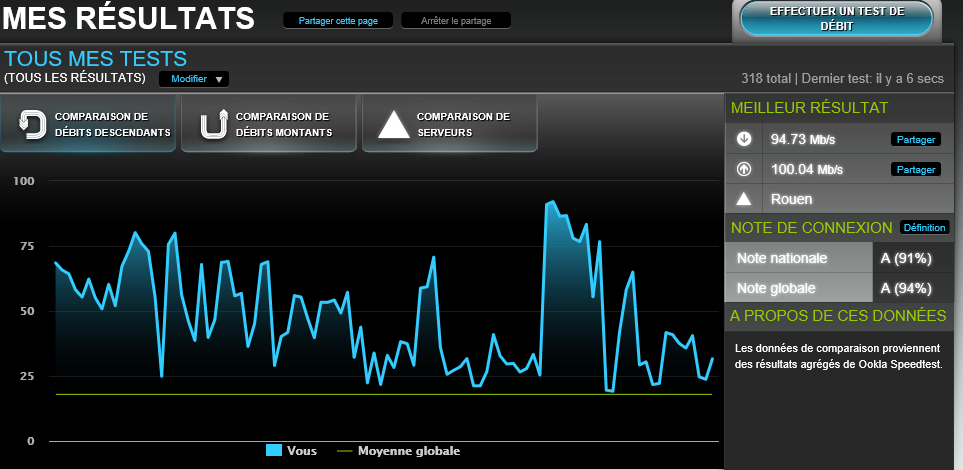Select the Note nationale A (91%) row
Screen dimensions: 963x470
pos(842,258)
